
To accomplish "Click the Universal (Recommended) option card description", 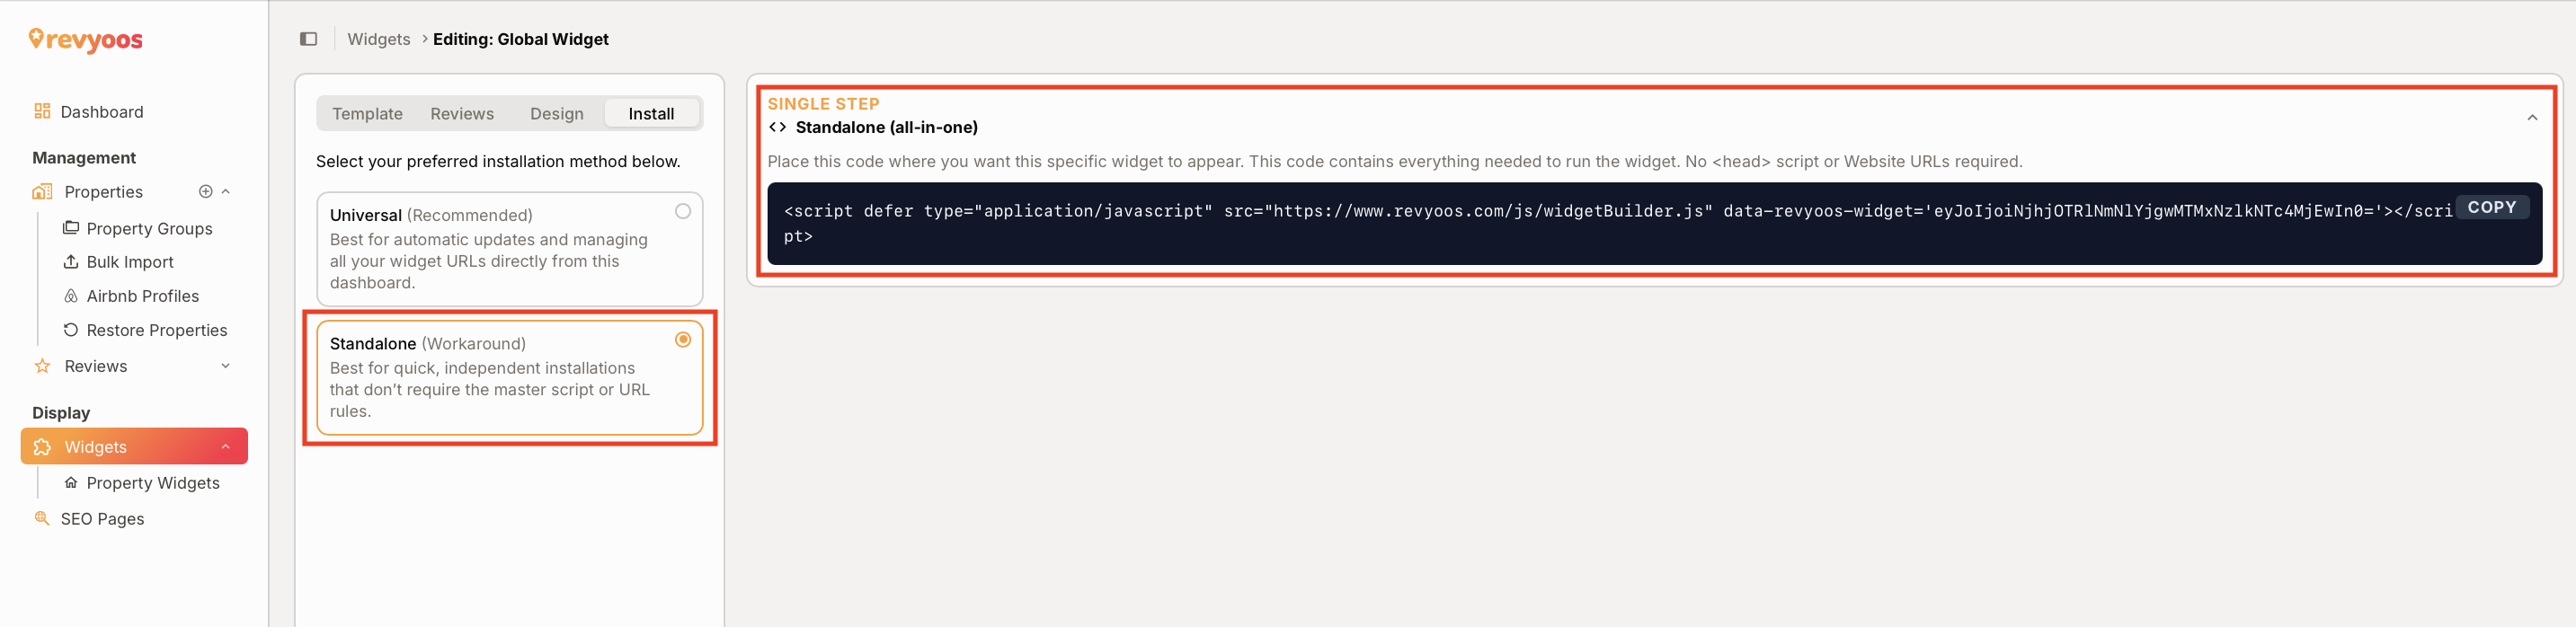I will 489,261.
